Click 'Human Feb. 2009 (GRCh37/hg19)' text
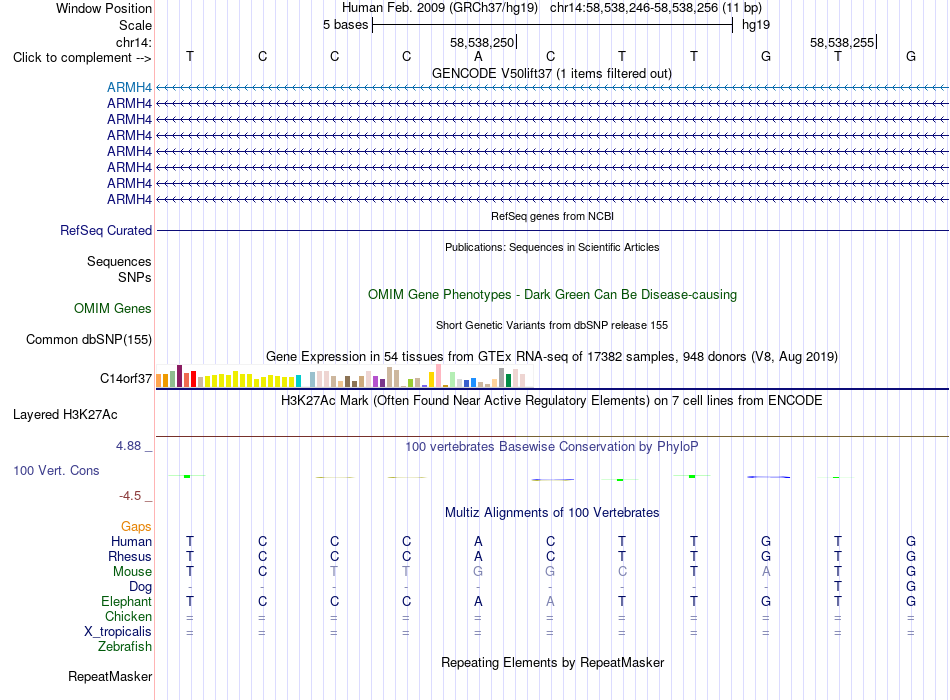The image size is (950, 700). [440, 8]
